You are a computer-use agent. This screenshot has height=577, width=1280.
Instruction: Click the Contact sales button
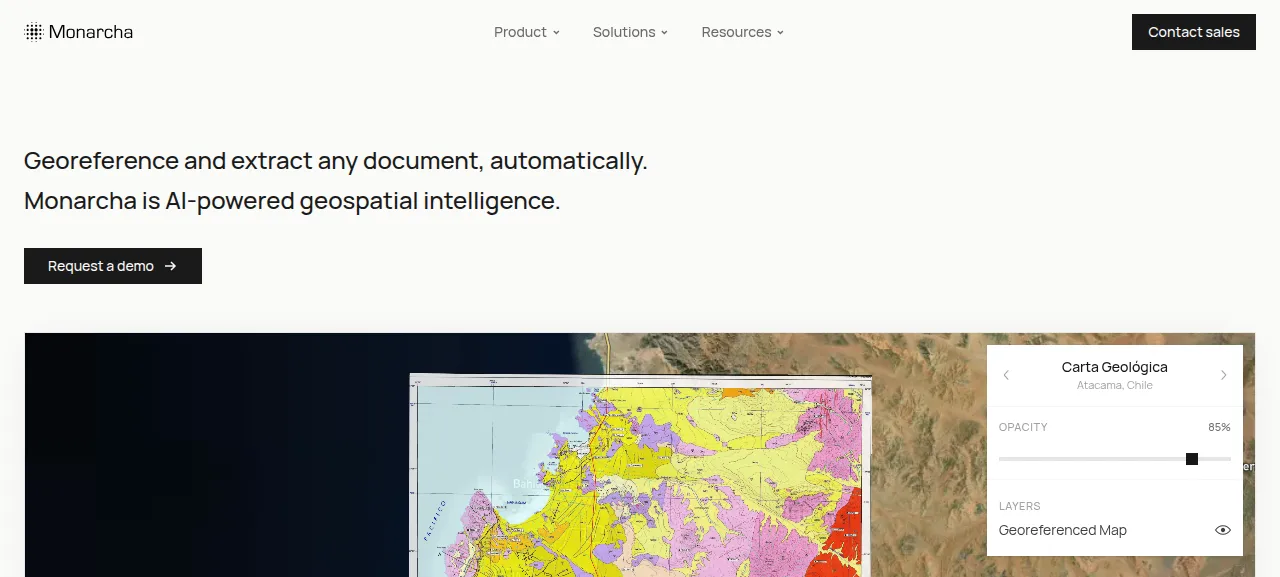tap(1194, 32)
